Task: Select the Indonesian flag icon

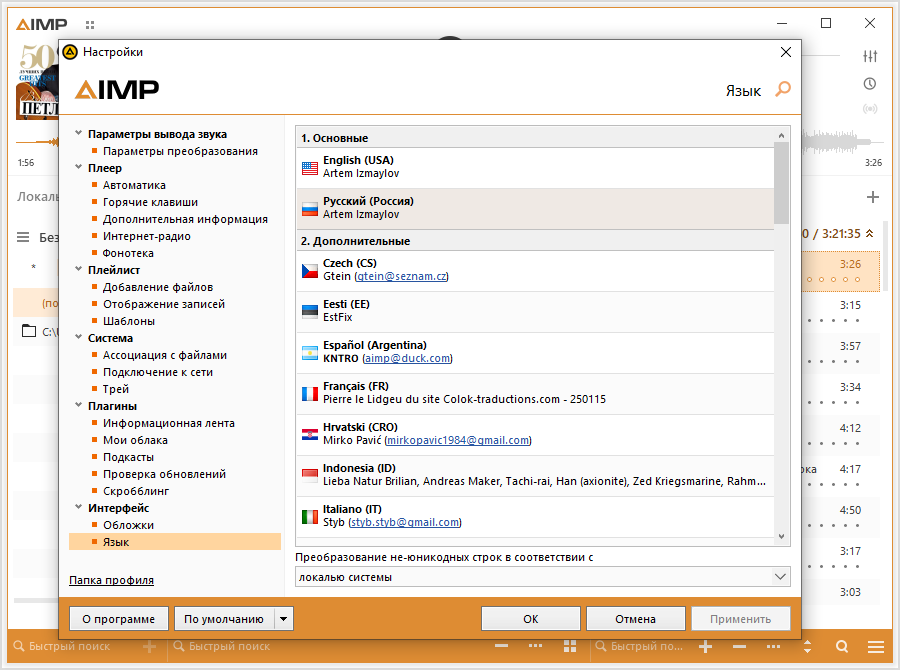Action: click(310, 475)
